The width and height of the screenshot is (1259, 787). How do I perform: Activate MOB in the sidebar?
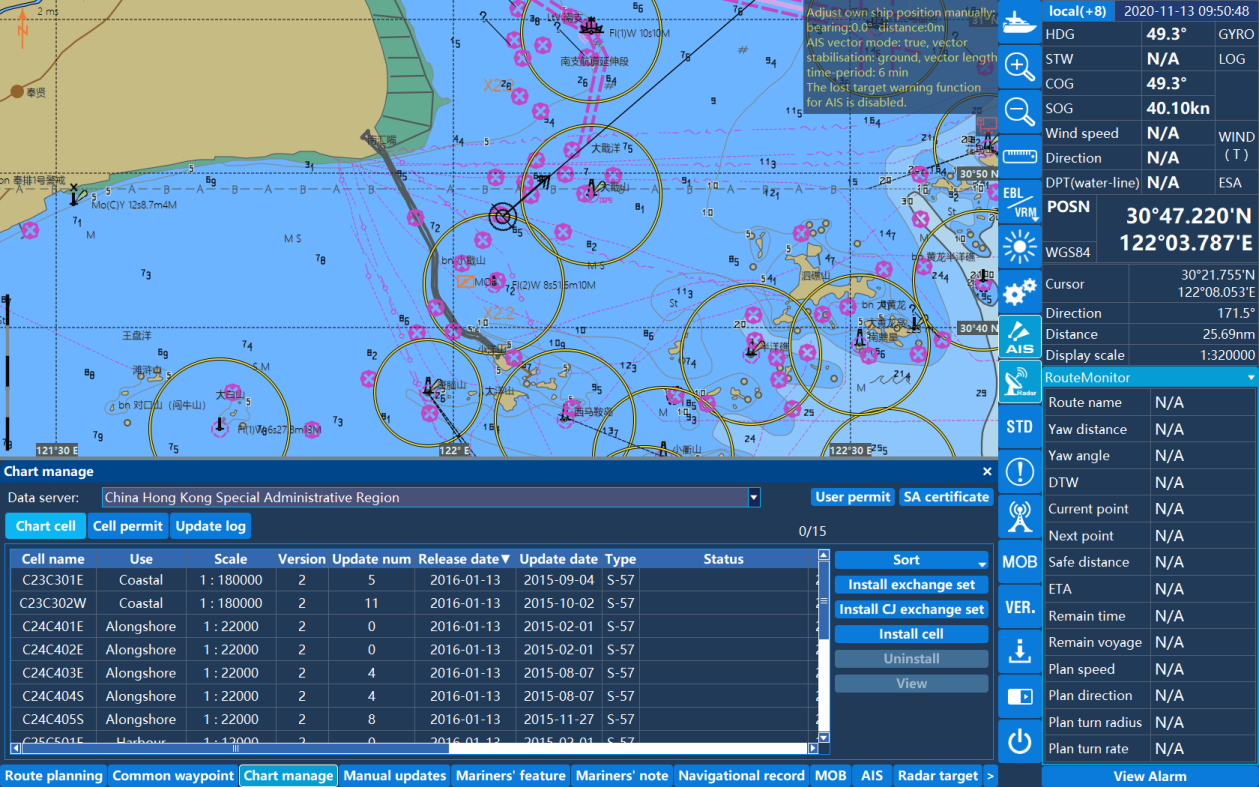(1019, 561)
